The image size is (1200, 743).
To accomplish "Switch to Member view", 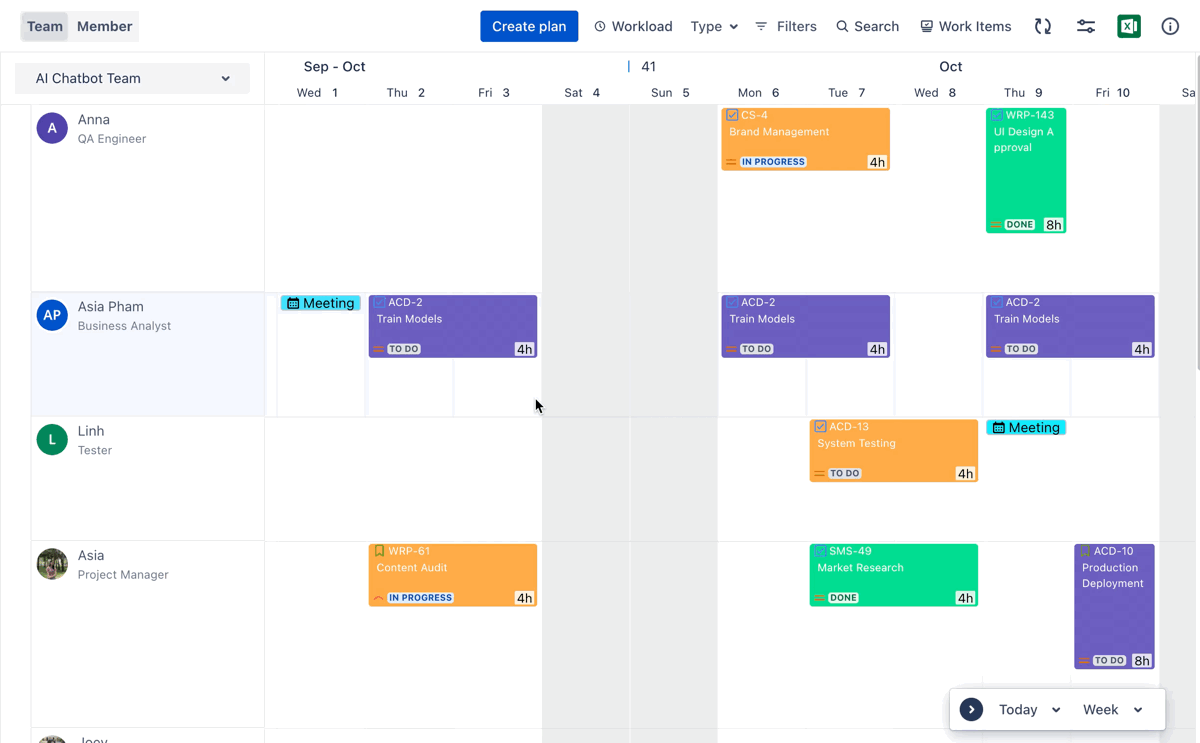I will pos(104,27).
